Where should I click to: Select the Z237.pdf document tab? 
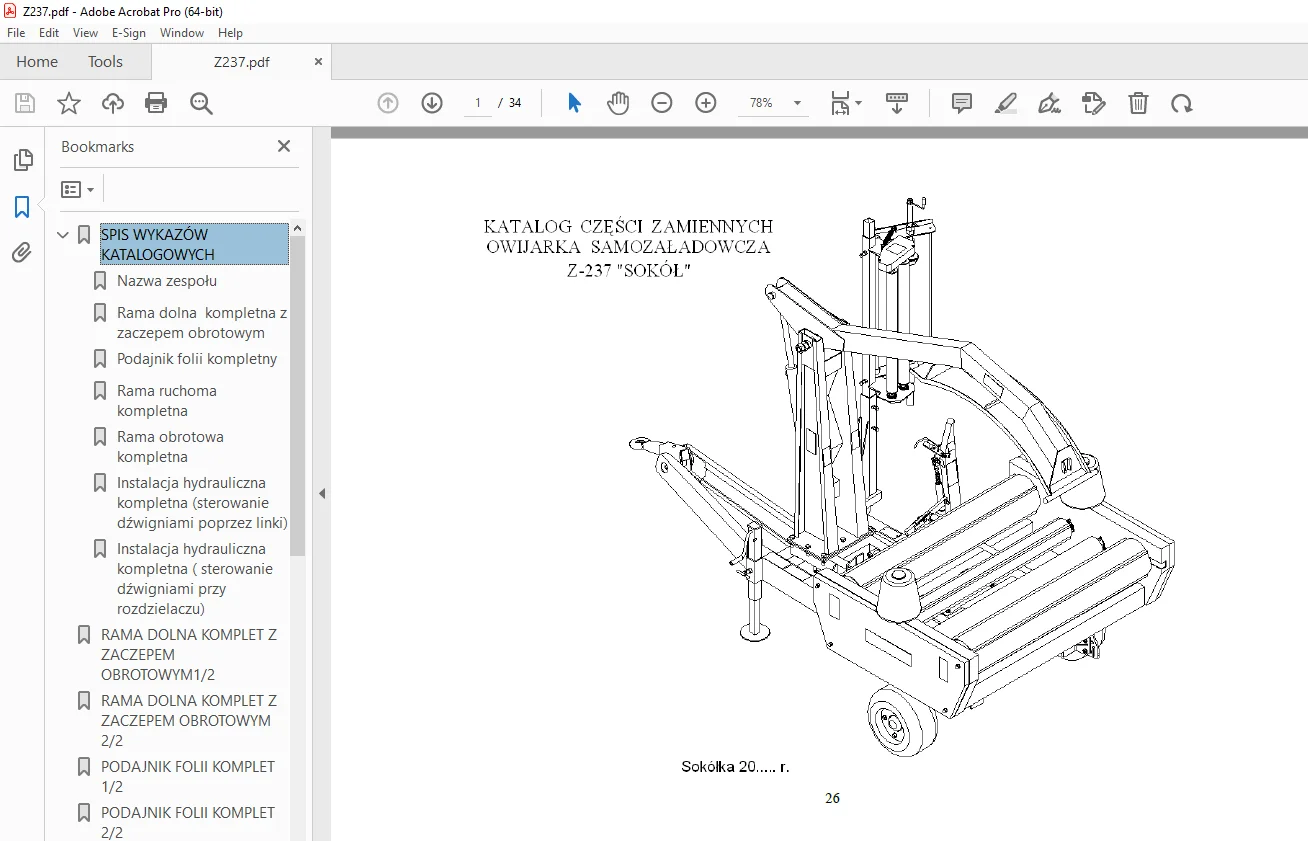click(241, 61)
